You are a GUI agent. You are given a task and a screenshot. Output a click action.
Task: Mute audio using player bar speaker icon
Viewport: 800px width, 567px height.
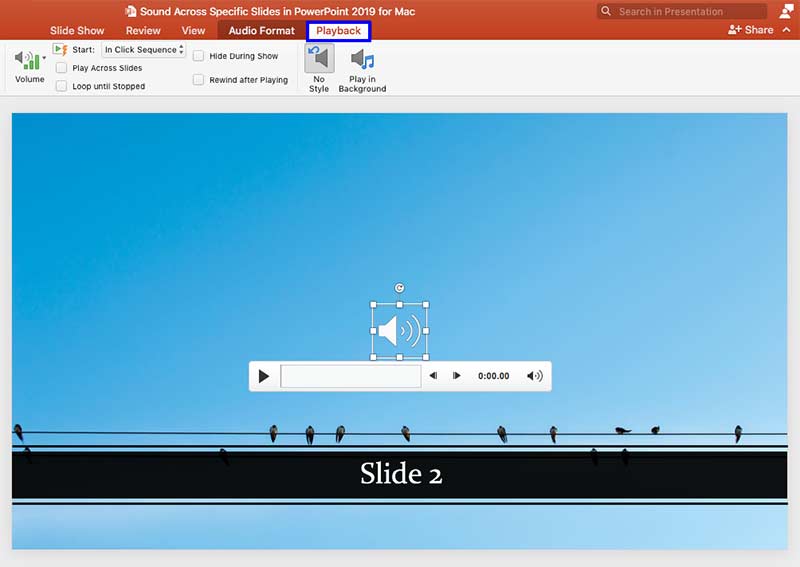535,376
